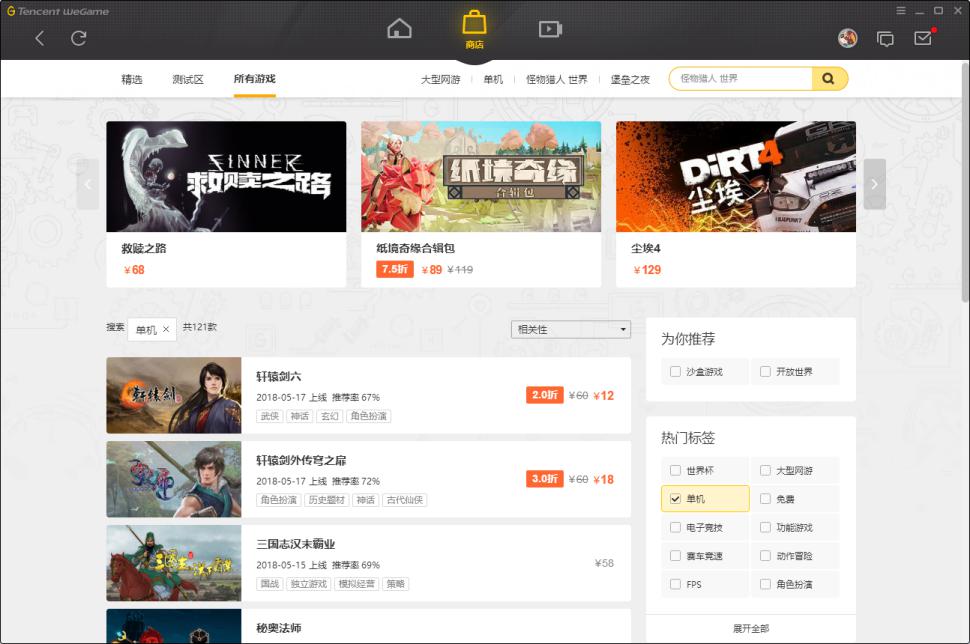
Task: Open the messages chat bubble icon
Action: coord(885,39)
